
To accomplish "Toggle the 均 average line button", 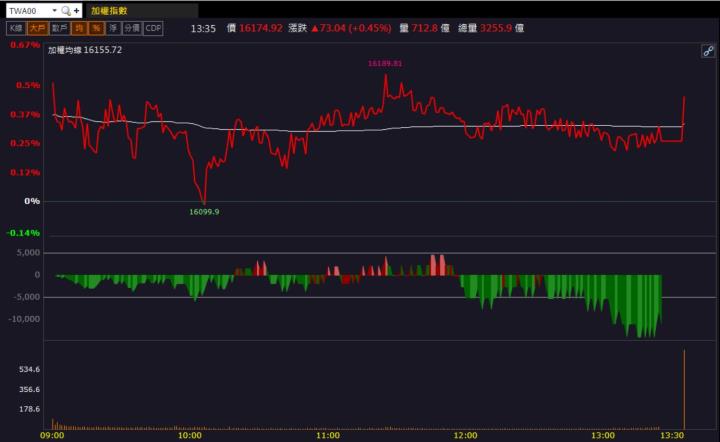I will 79,28.
